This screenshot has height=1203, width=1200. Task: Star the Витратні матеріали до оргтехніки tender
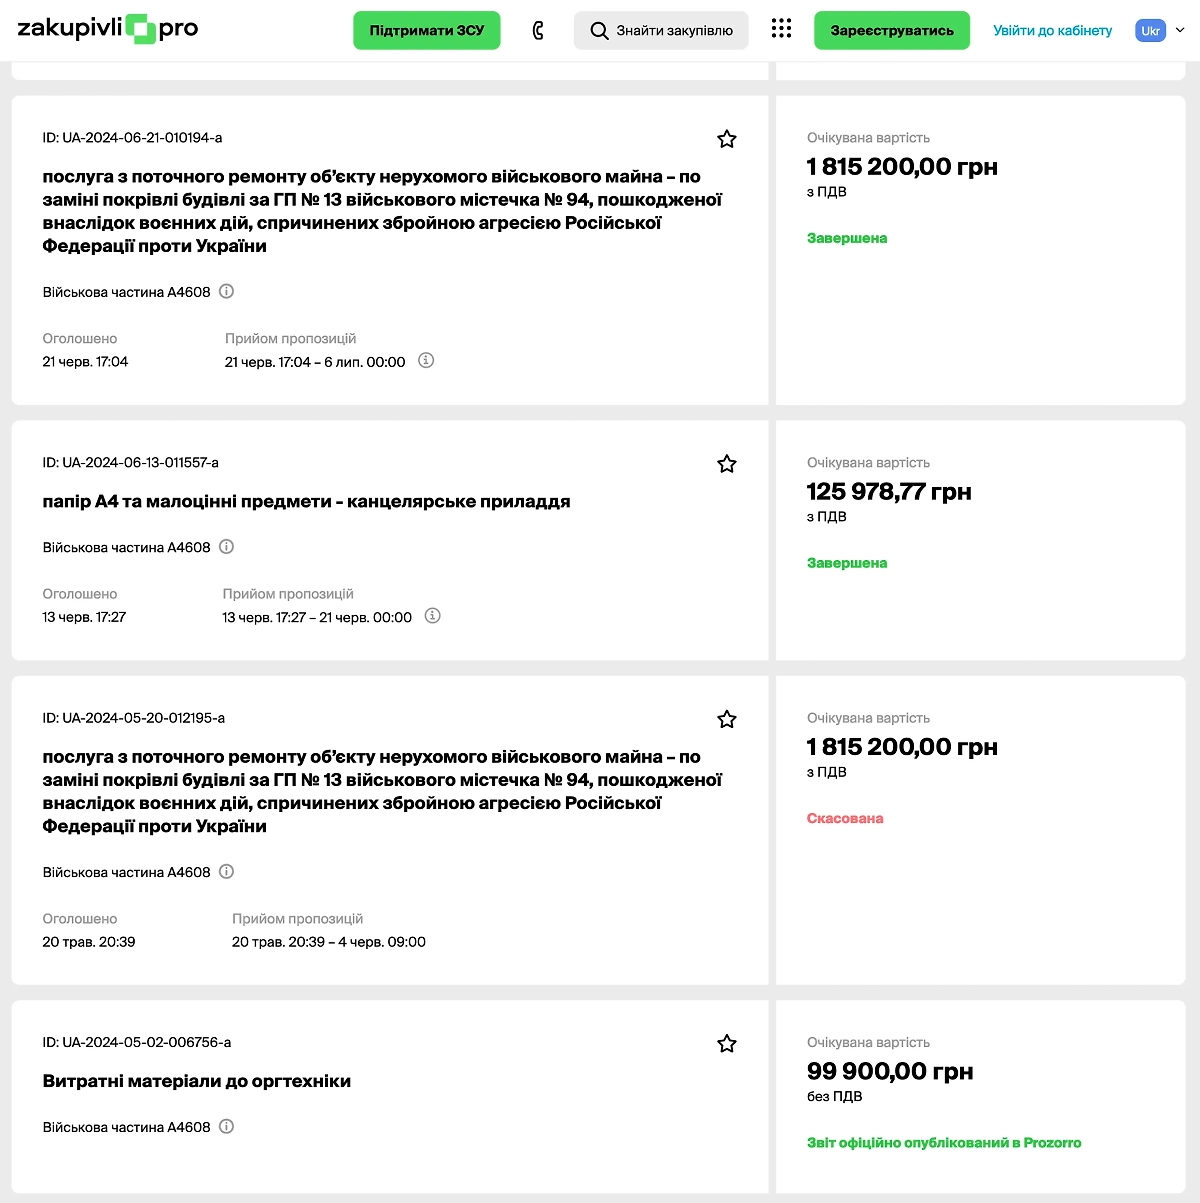coord(727,1043)
